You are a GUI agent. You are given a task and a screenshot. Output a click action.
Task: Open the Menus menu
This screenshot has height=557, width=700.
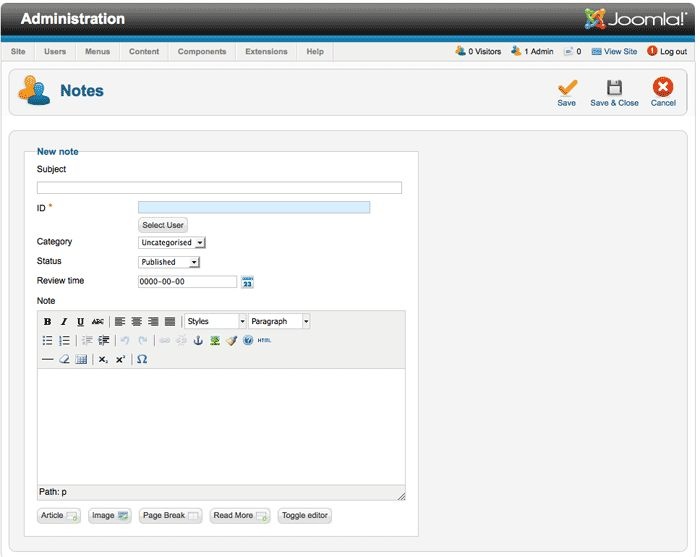(x=97, y=51)
